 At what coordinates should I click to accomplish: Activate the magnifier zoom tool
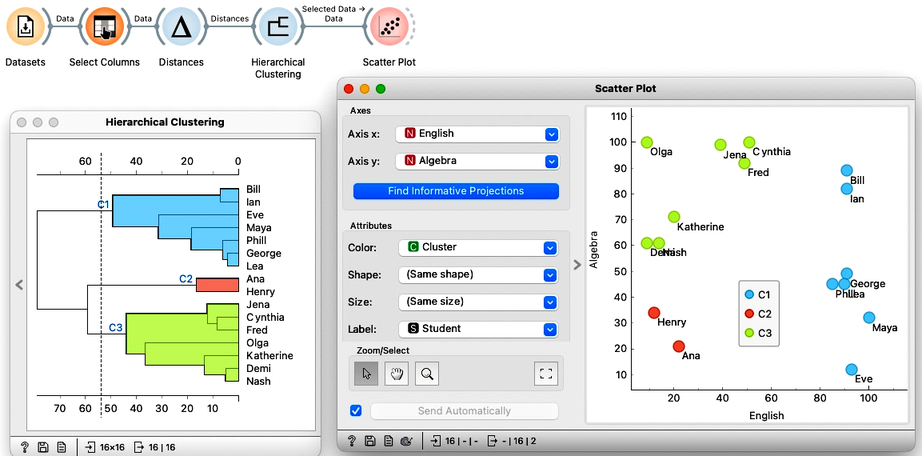click(427, 374)
